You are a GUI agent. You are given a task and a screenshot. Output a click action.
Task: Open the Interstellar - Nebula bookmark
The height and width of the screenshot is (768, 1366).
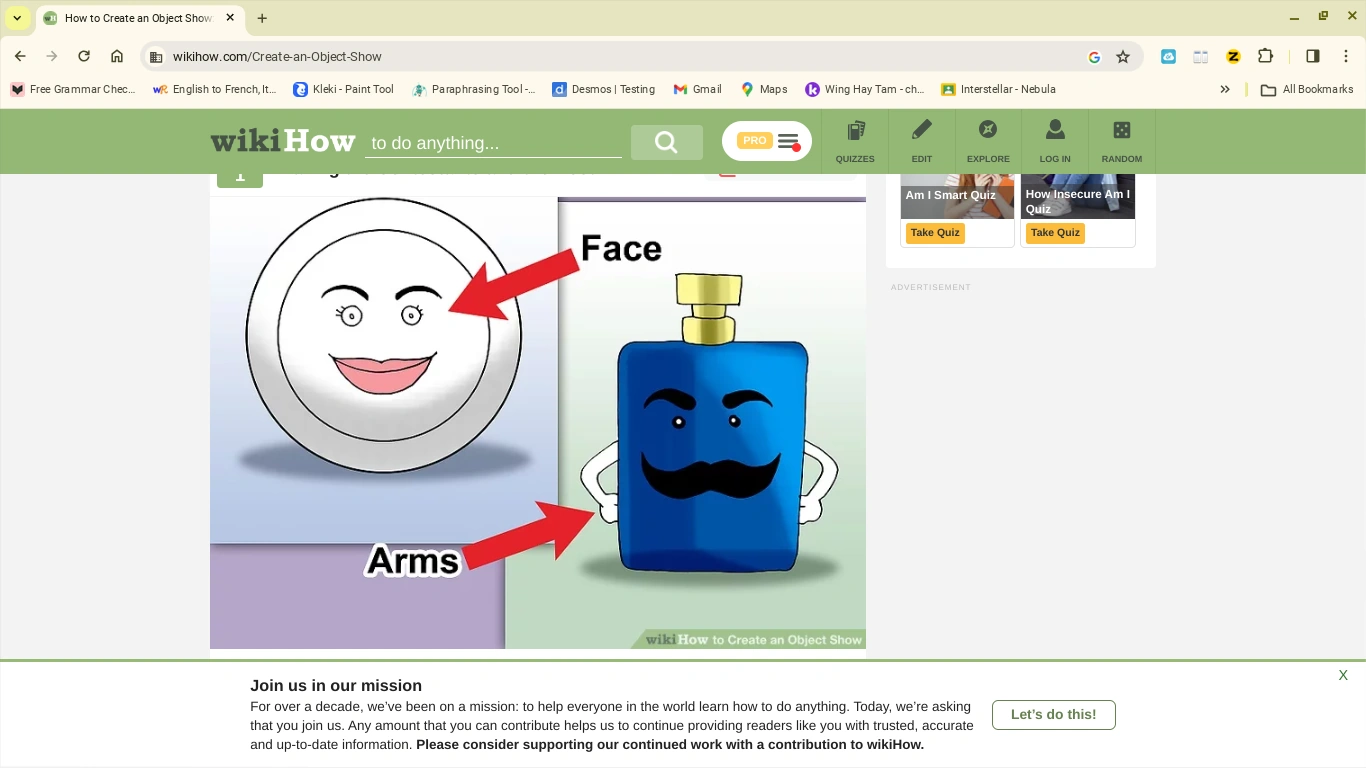tap(998, 89)
